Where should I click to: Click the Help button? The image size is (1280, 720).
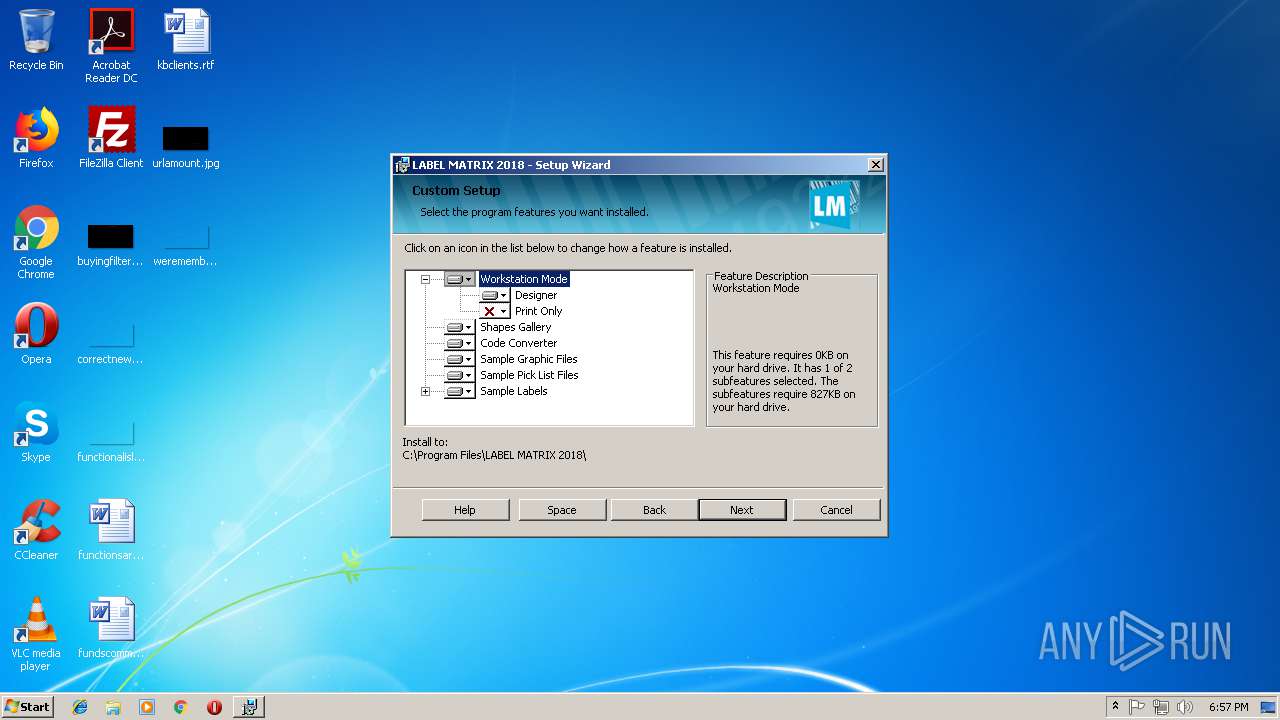465,510
